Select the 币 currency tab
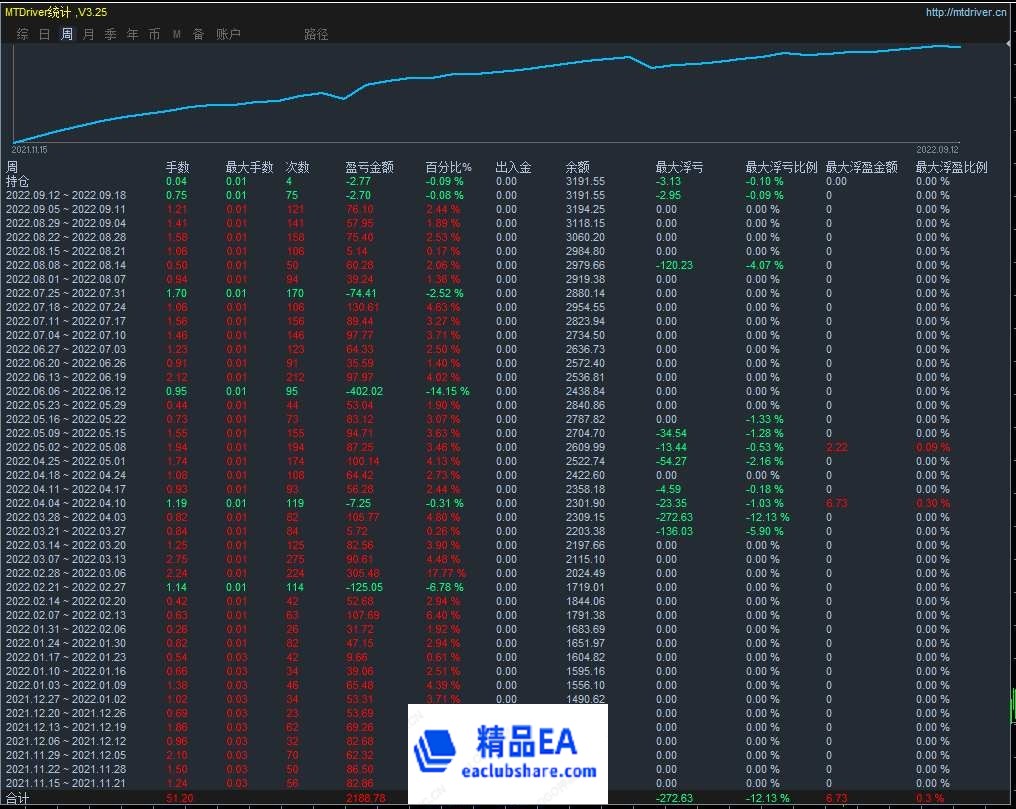The height and width of the screenshot is (809, 1016). point(154,34)
